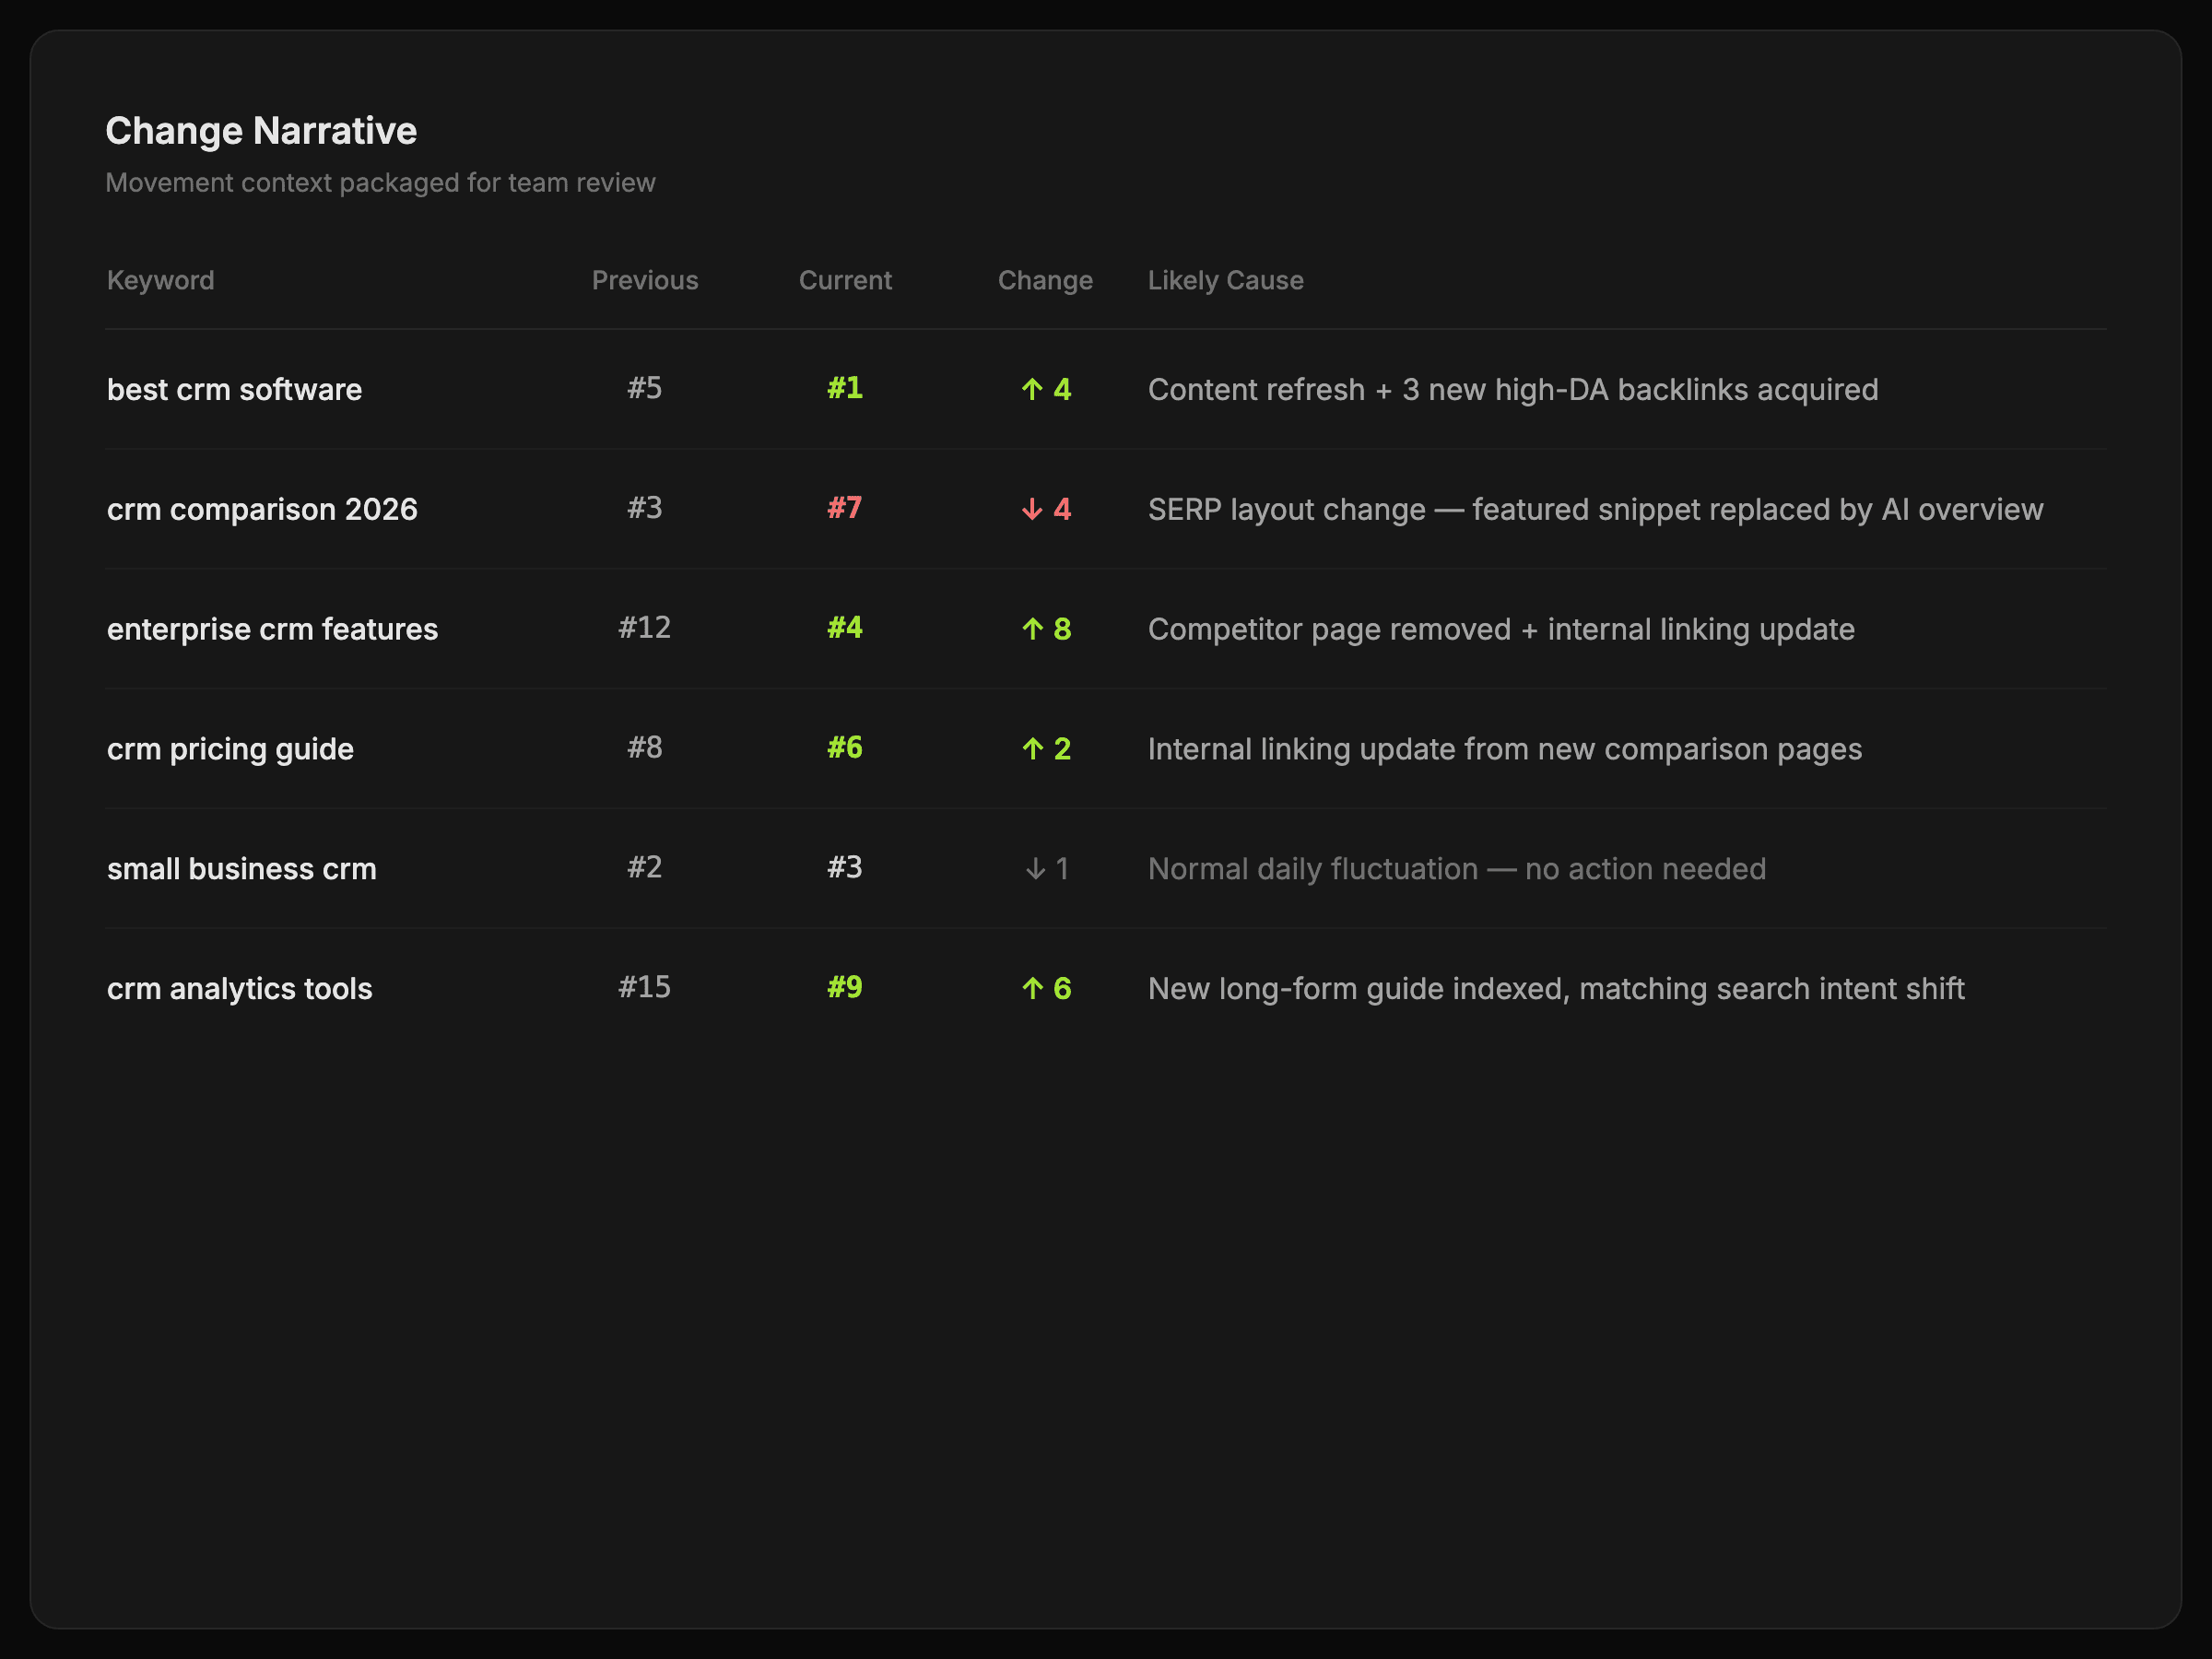Open the enterprise crm features keyword row
The height and width of the screenshot is (1659, 2212).
[272, 629]
